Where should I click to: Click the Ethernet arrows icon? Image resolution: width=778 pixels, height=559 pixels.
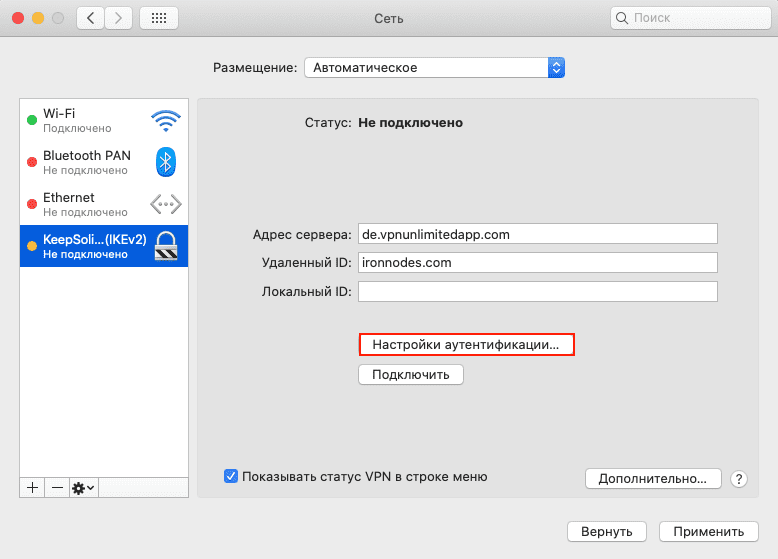[x=165, y=204]
